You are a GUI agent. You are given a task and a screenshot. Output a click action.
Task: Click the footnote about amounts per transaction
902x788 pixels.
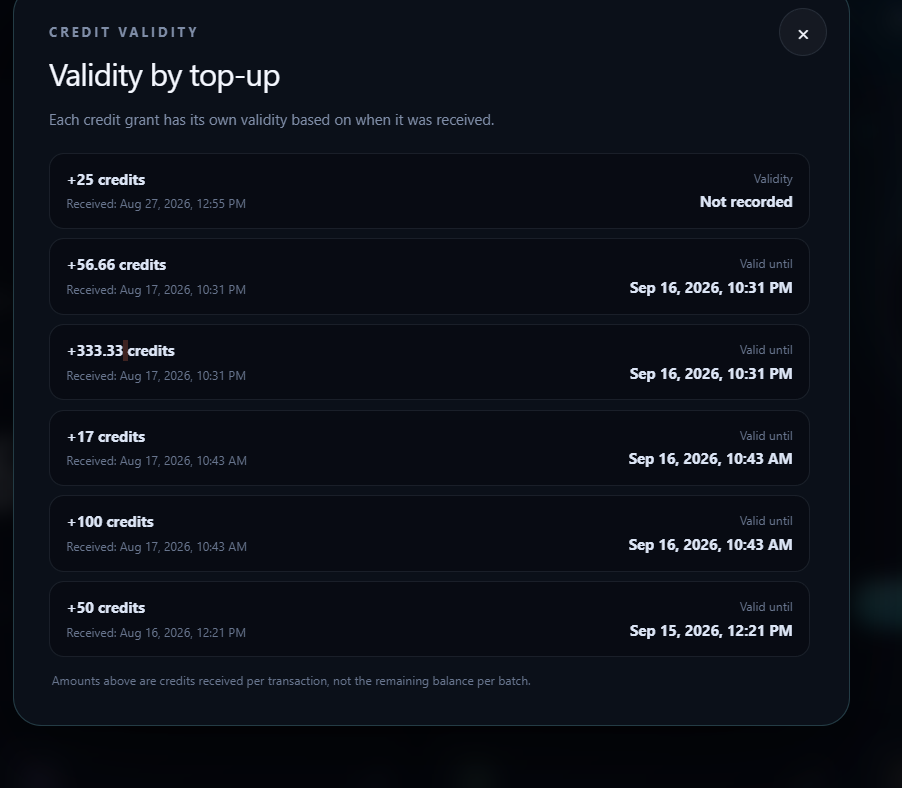[x=291, y=681]
